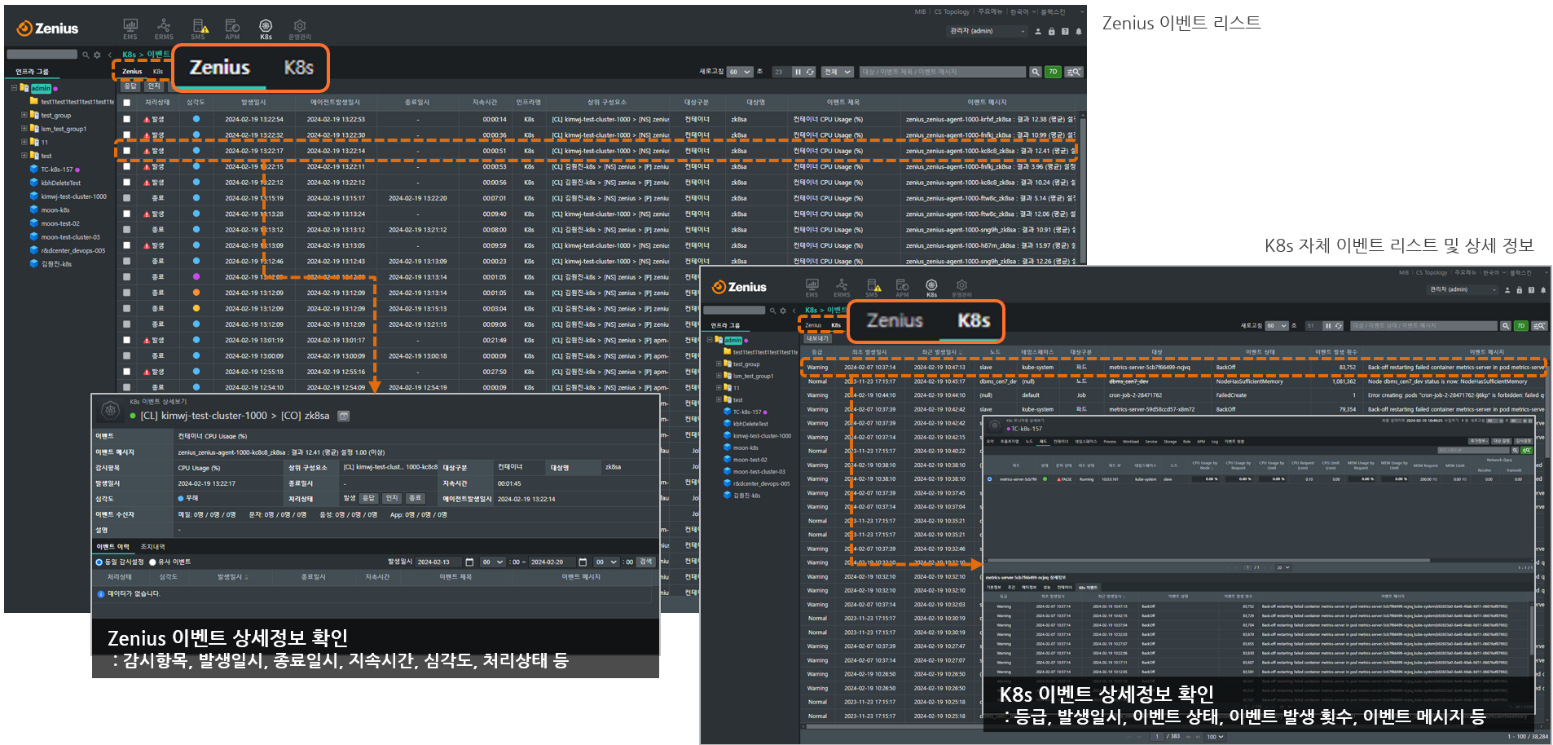Click the 종료 button in the detail popup 처리상태 row
1553x745 pixels.
click(x=415, y=498)
